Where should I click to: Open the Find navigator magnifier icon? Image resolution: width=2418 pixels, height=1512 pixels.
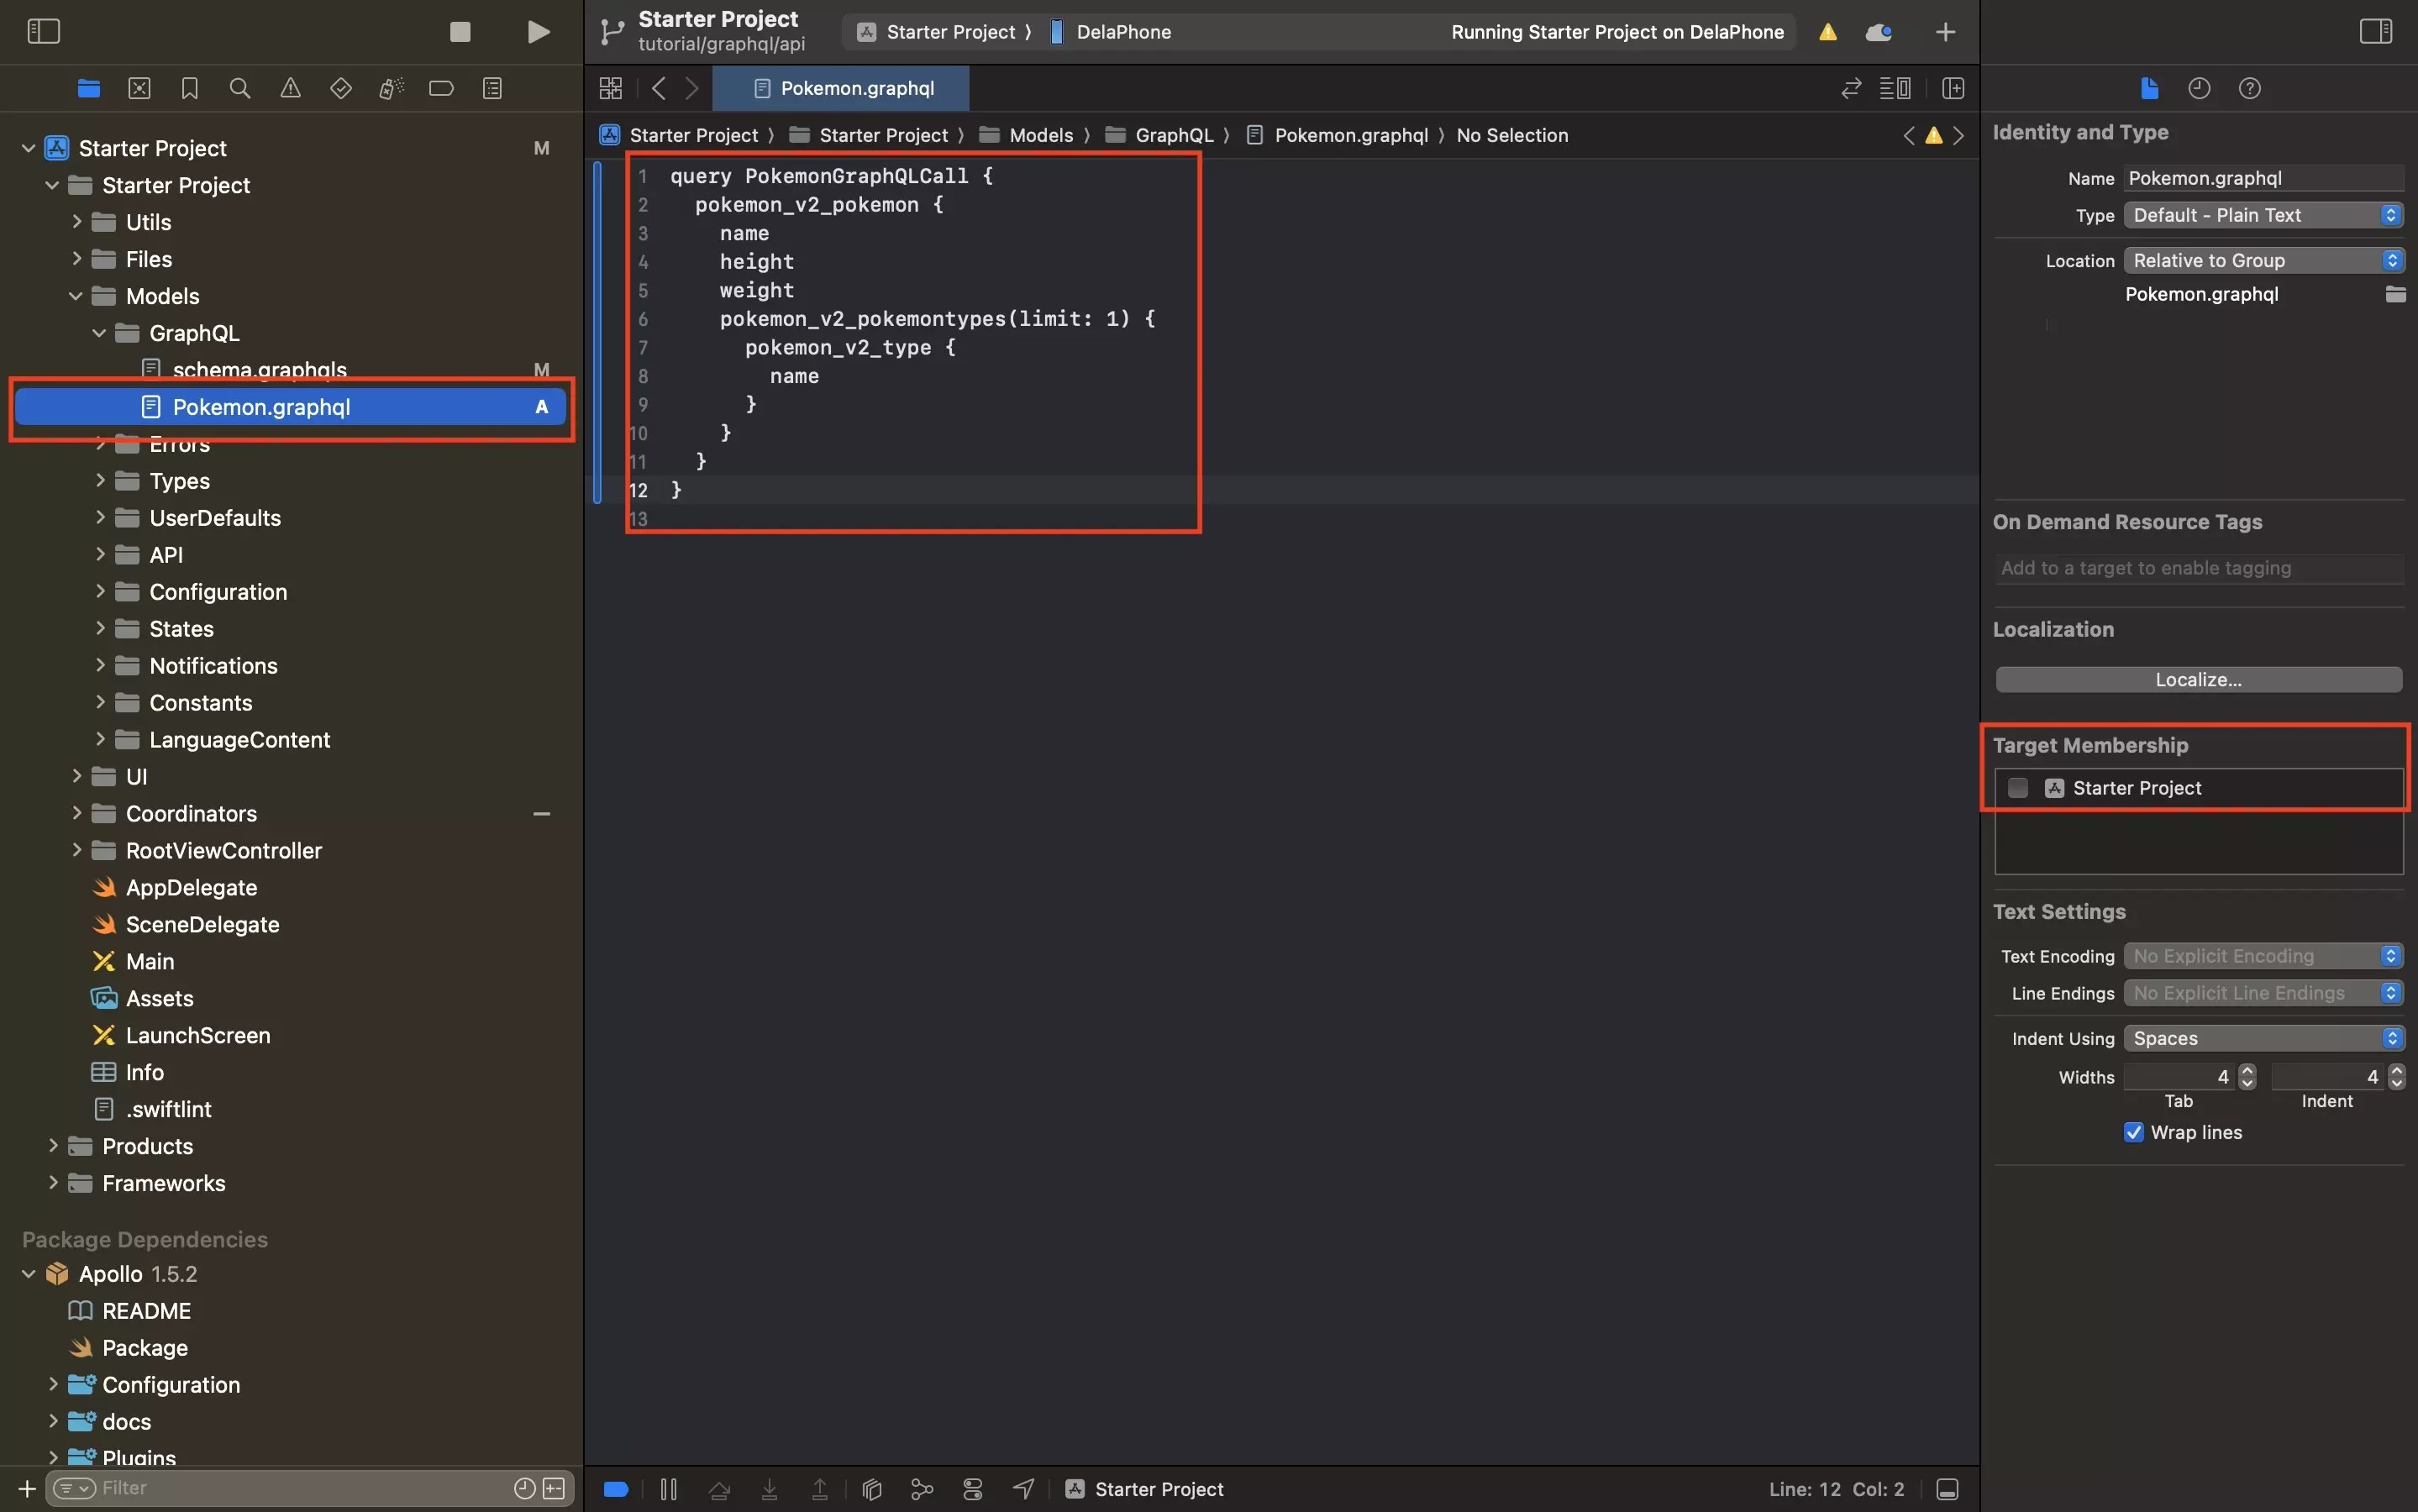point(240,88)
